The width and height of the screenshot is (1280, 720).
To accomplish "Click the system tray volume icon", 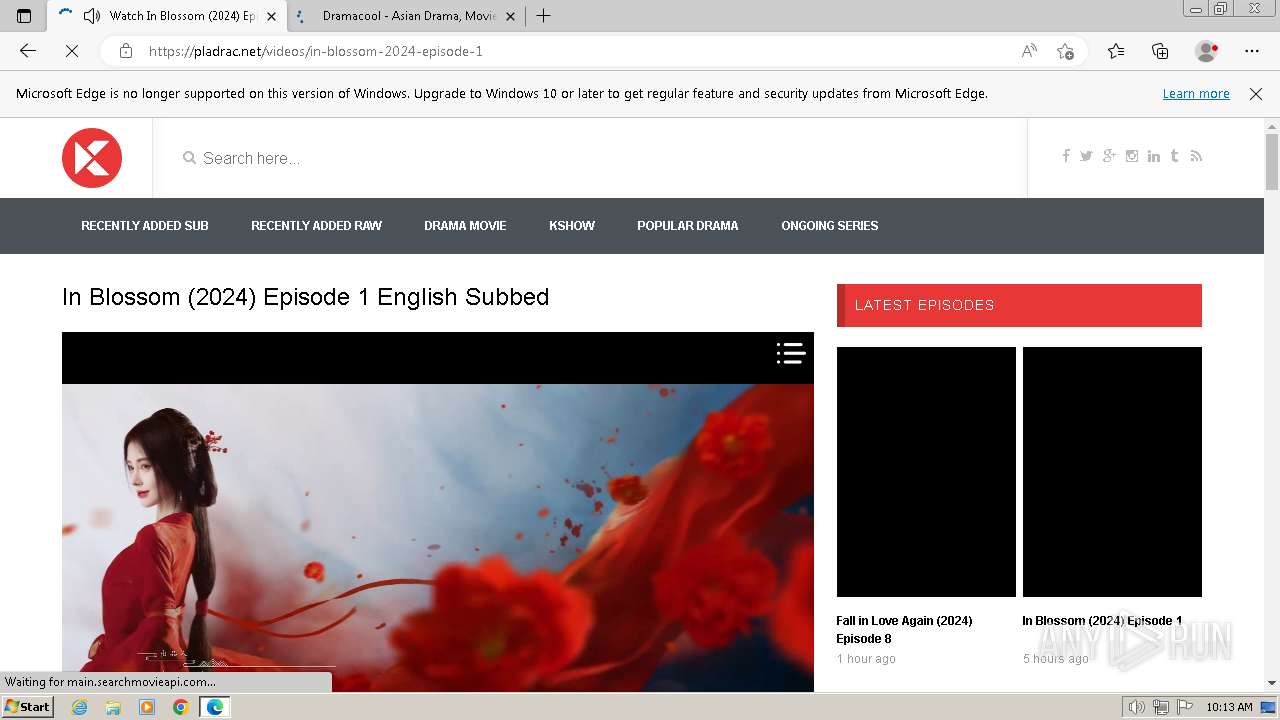I will 1136,707.
